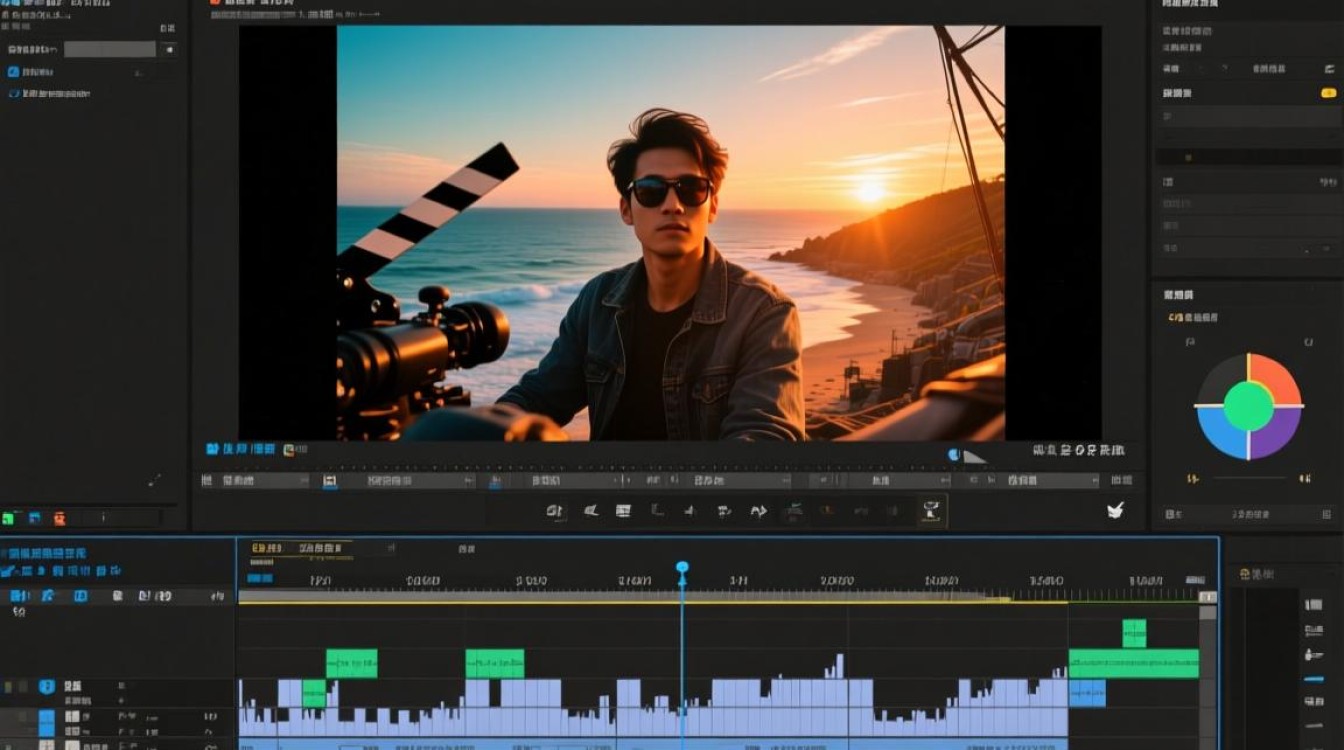Image resolution: width=1344 pixels, height=750 pixels.
Task: Click the blue person icon below the preview options
Action: (495, 482)
